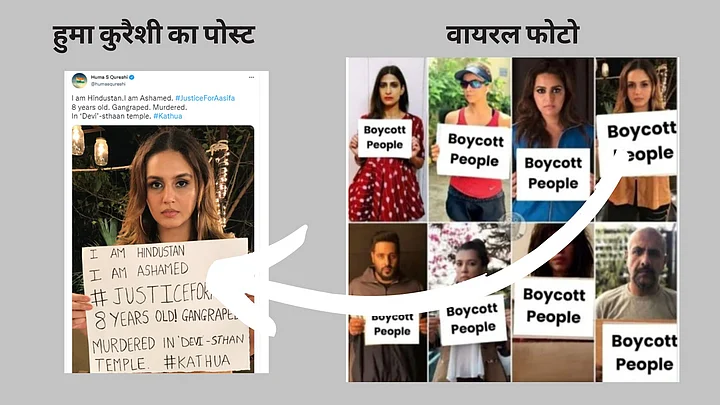The height and width of the screenshot is (405, 720).
Task: Open the #Kathua hashtag in tweet text
Action: pos(168,116)
